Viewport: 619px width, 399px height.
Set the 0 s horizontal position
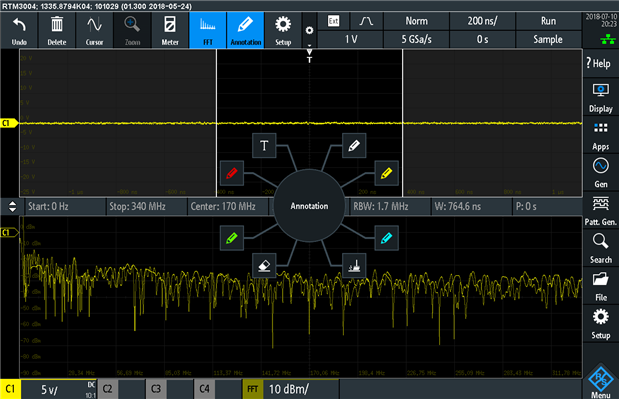[482, 39]
